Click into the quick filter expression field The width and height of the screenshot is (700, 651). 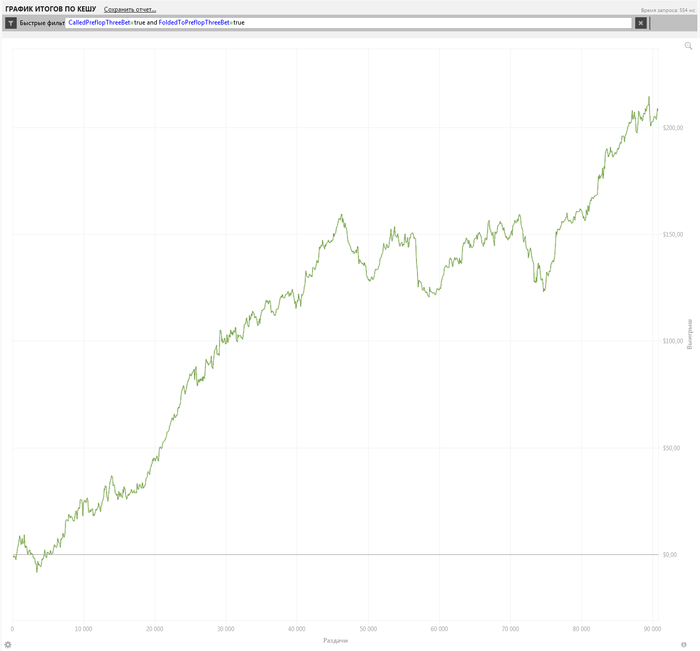(x=348, y=23)
